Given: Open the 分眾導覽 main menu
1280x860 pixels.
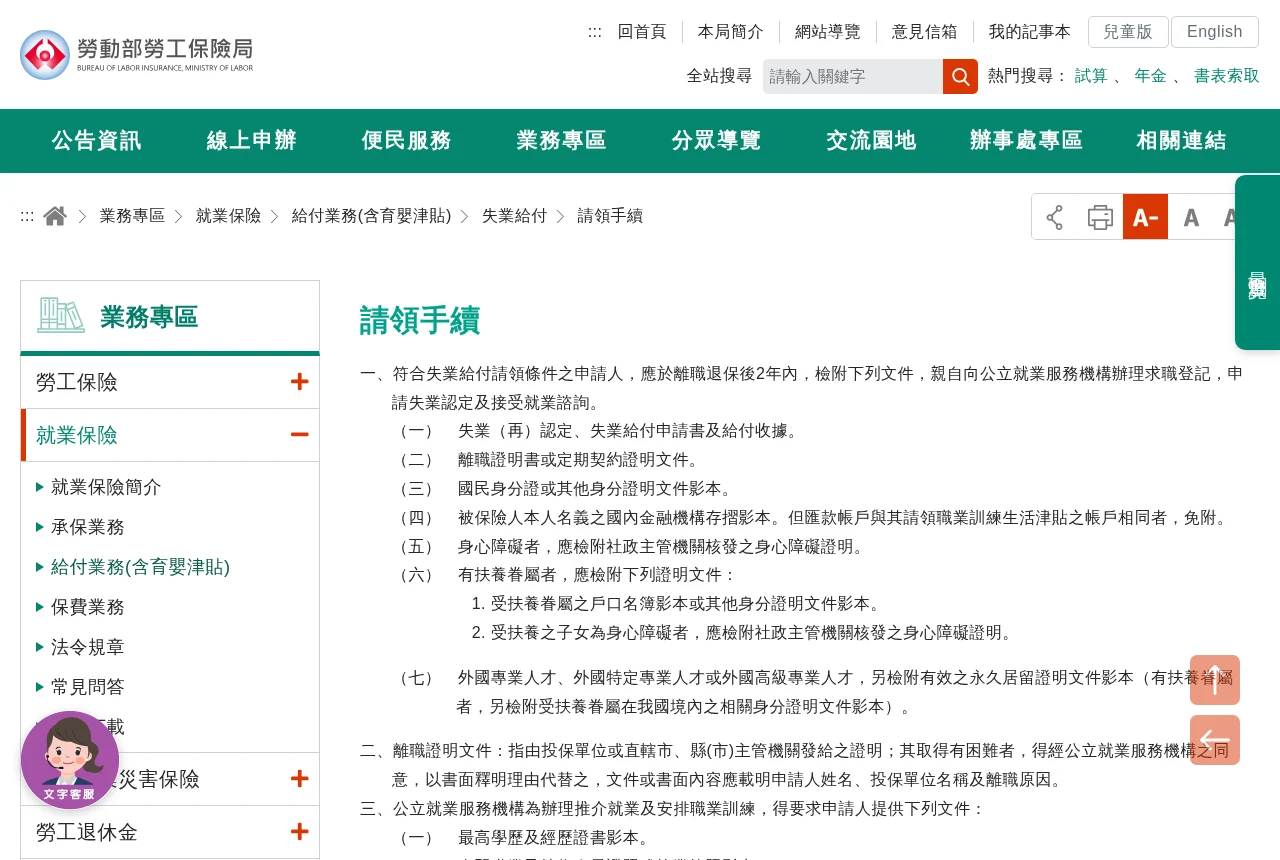Looking at the screenshot, I should pos(717,141).
